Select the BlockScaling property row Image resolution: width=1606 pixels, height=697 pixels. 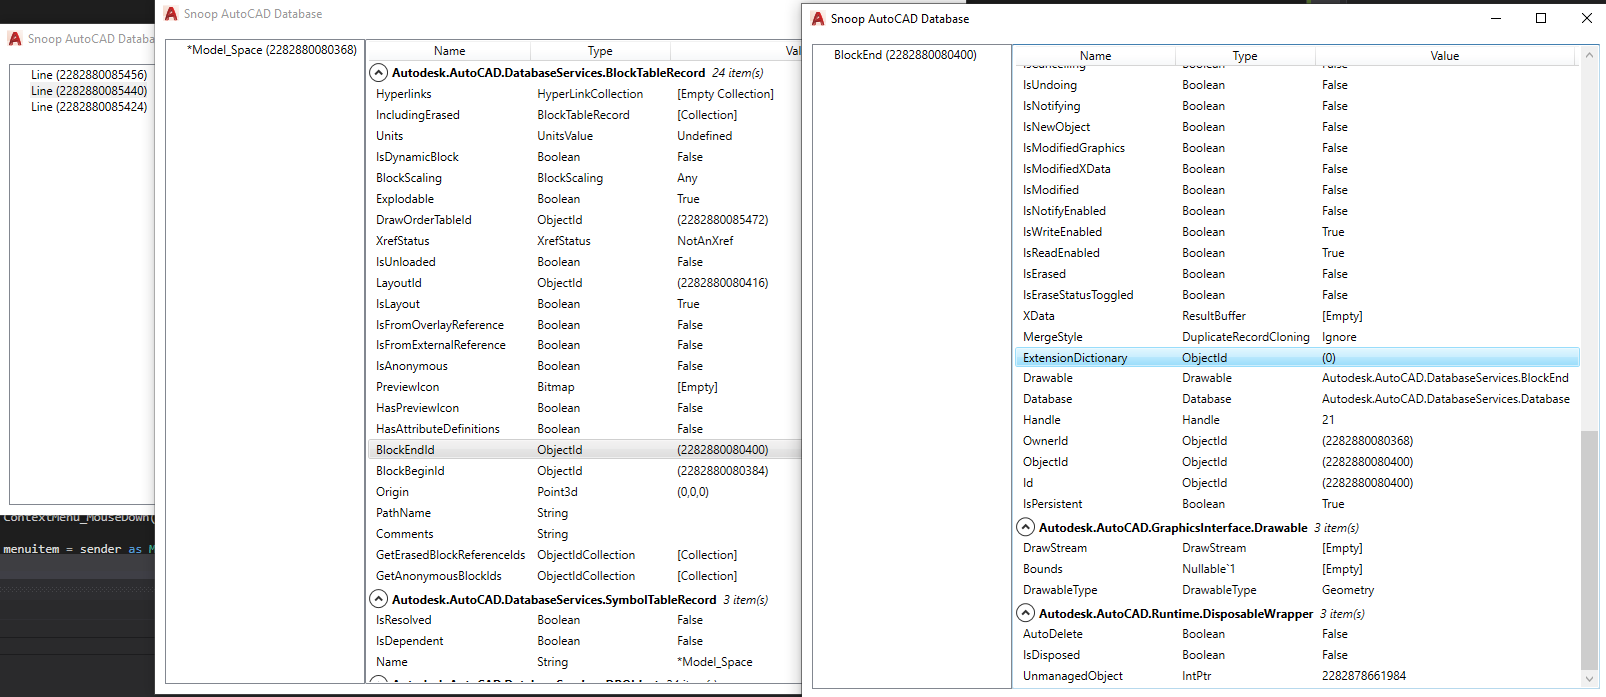(585, 178)
